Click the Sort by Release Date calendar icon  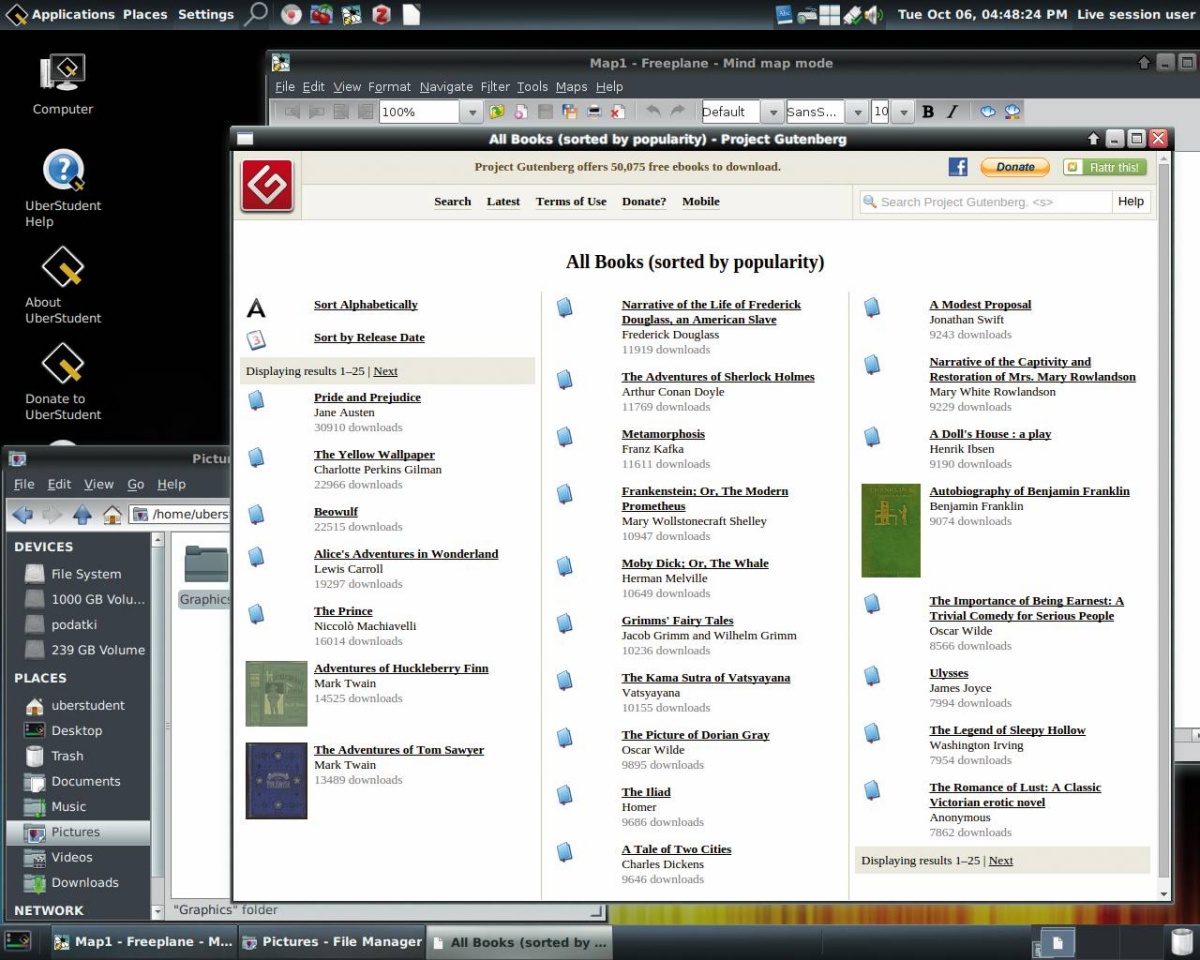pyautogui.click(x=256, y=339)
